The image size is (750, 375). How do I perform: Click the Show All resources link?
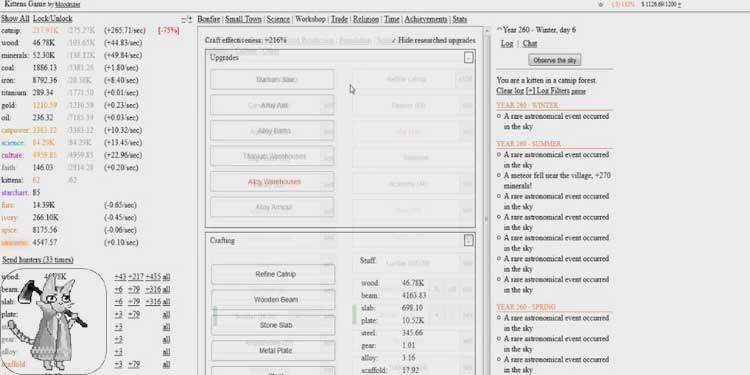15,19
